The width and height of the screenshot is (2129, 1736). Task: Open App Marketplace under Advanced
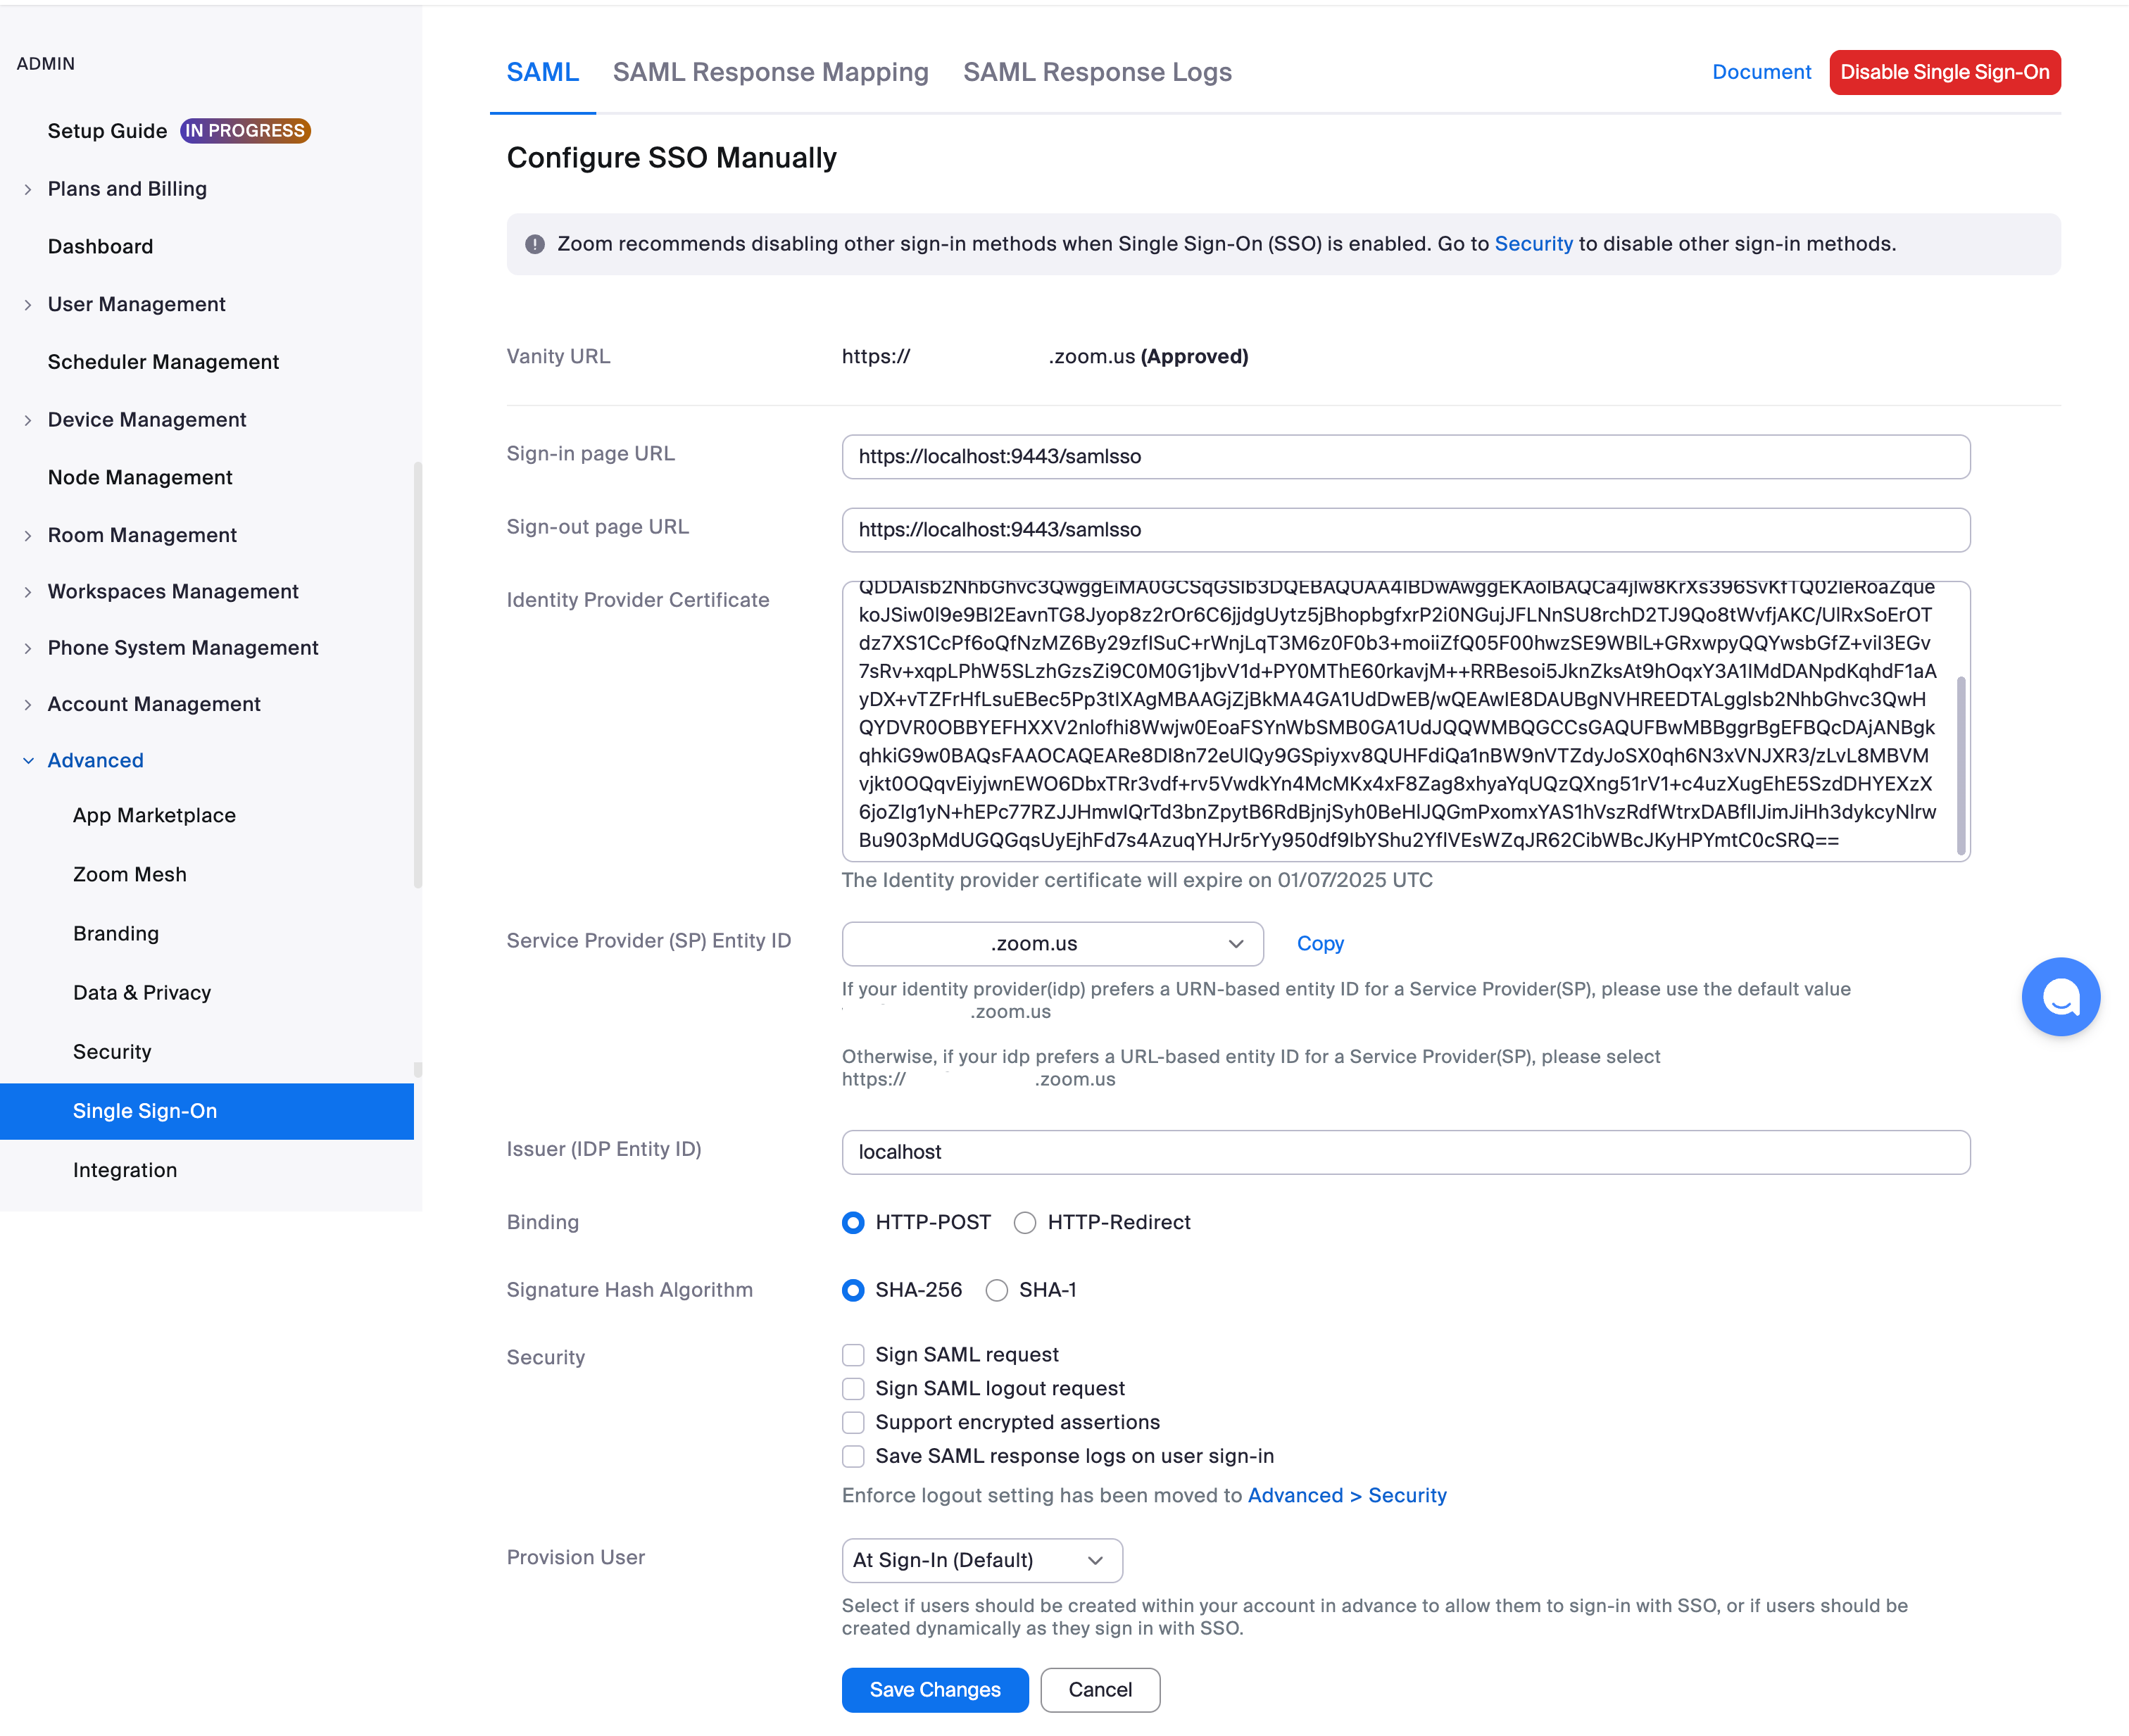coord(154,816)
